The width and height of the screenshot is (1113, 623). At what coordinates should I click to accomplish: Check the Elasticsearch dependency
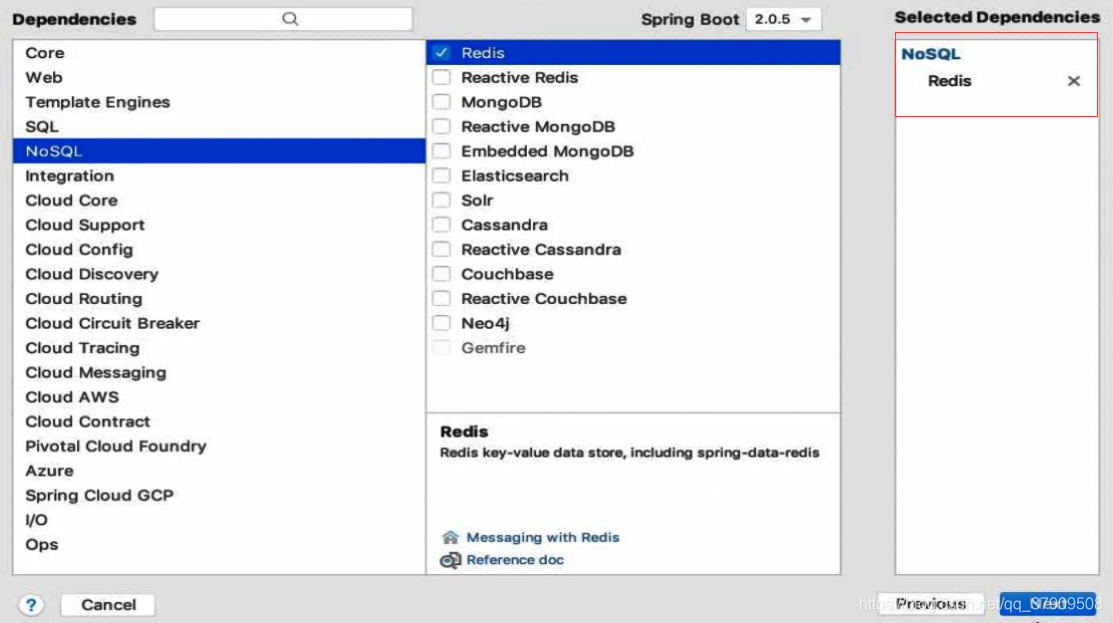[x=442, y=175]
